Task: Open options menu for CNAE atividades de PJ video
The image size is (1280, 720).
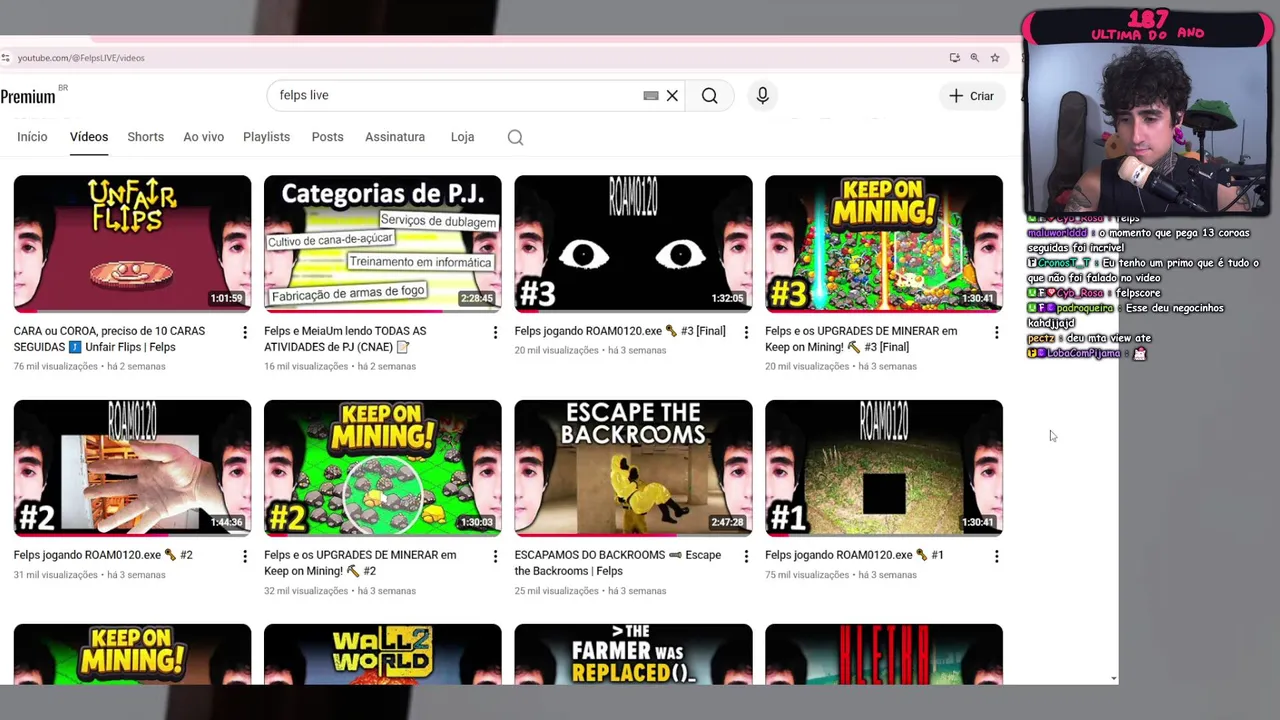Action: click(495, 332)
